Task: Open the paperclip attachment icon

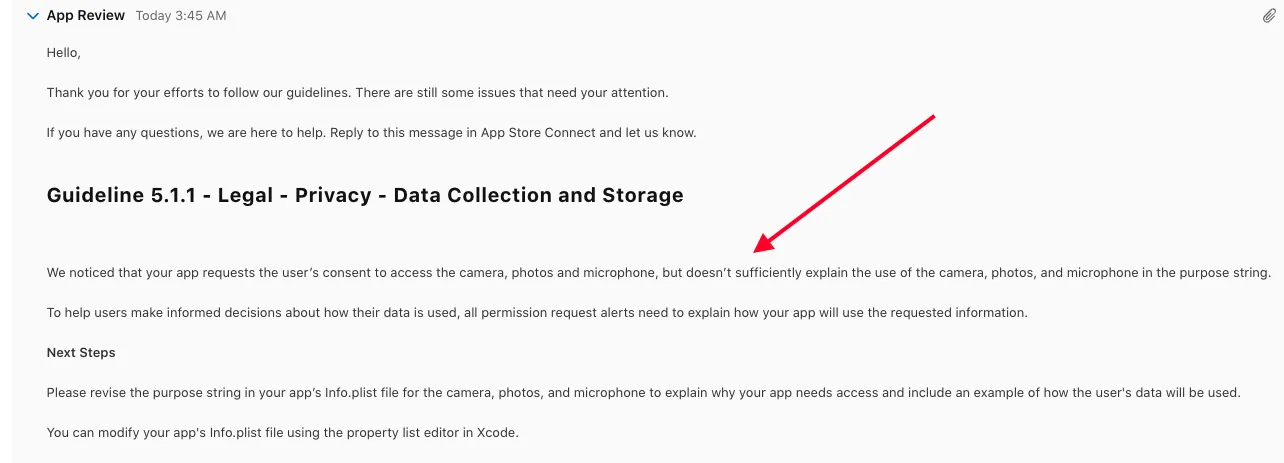Action: [1269, 16]
